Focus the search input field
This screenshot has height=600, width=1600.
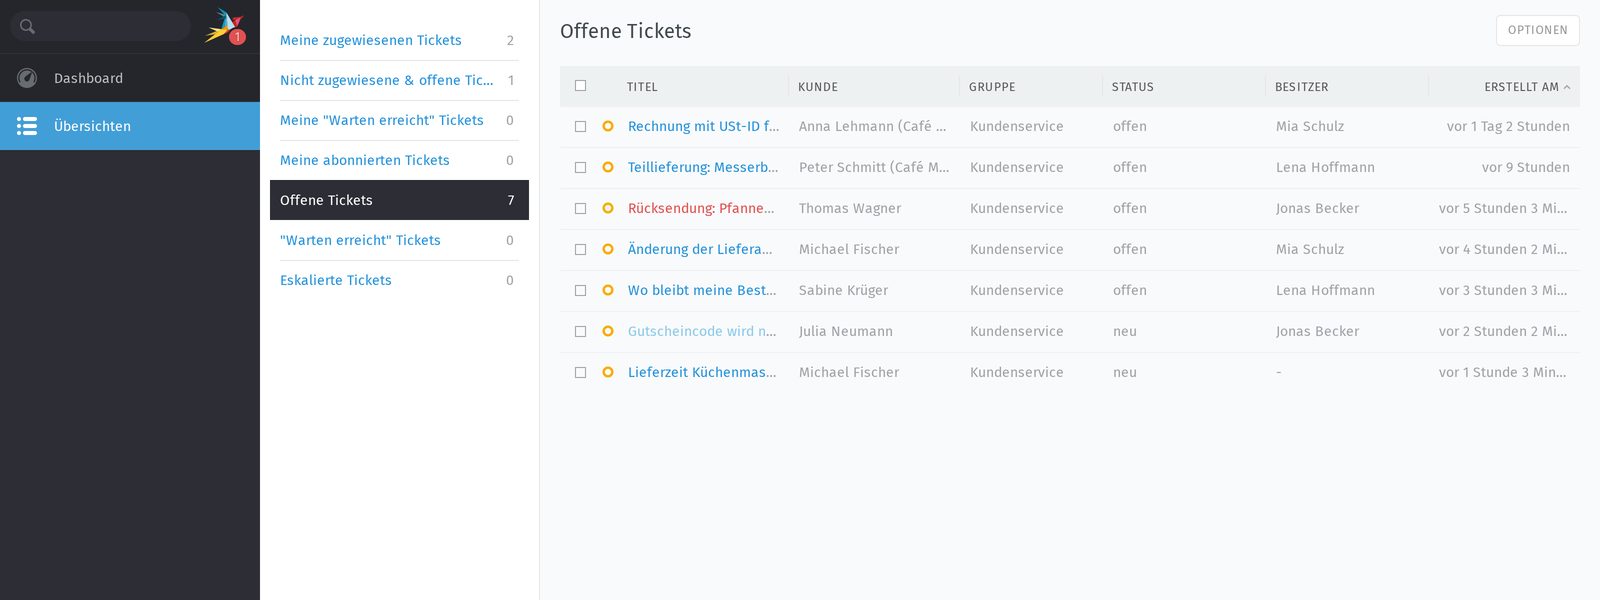pyautogui.click(x=100, y=27)
